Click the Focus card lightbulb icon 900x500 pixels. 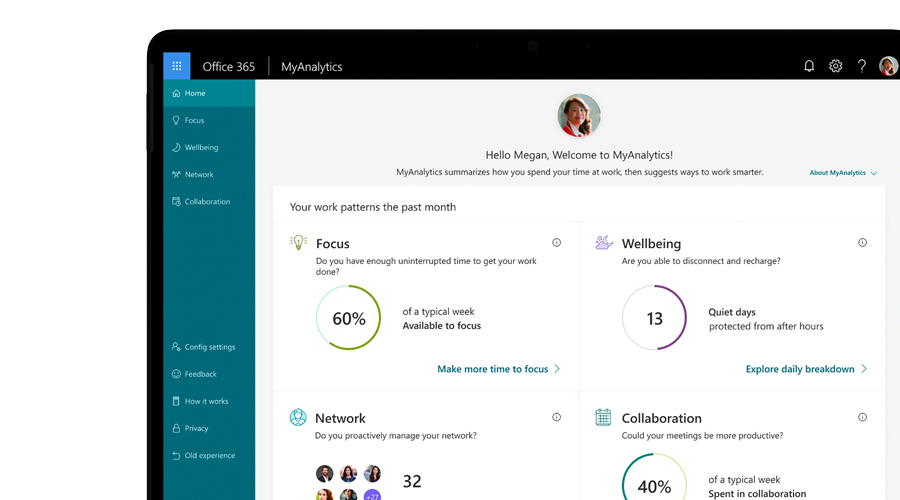[x=298, y=242]
